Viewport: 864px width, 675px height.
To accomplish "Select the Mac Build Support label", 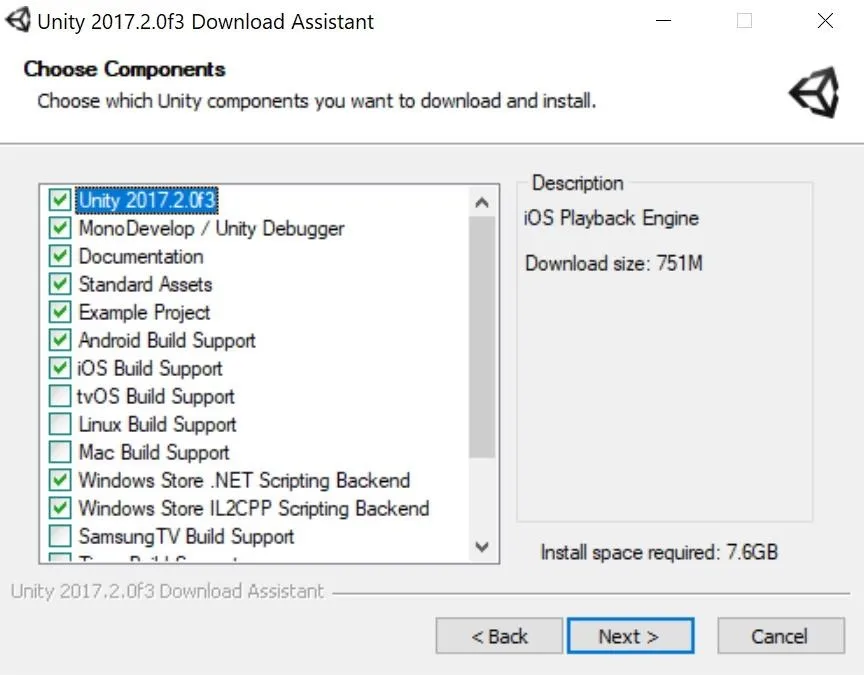I will 154,452.
